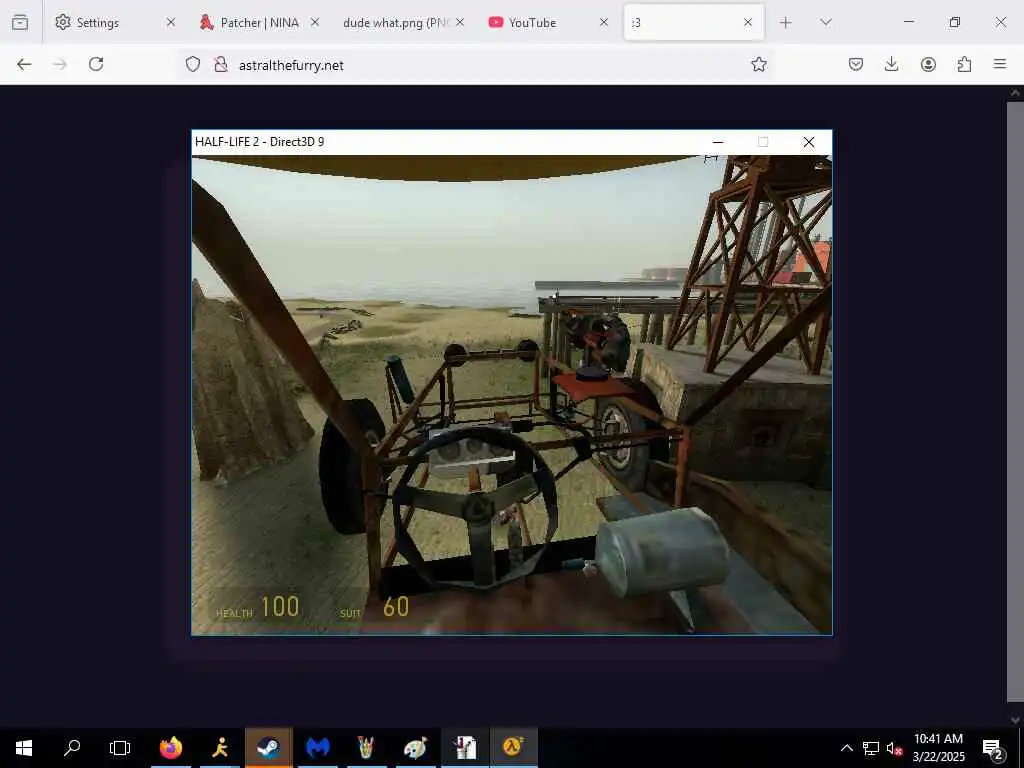This screenshot has height=768, width=1024.
Task: Open the Firefox application menu
Action: [x=1000, y=64]
